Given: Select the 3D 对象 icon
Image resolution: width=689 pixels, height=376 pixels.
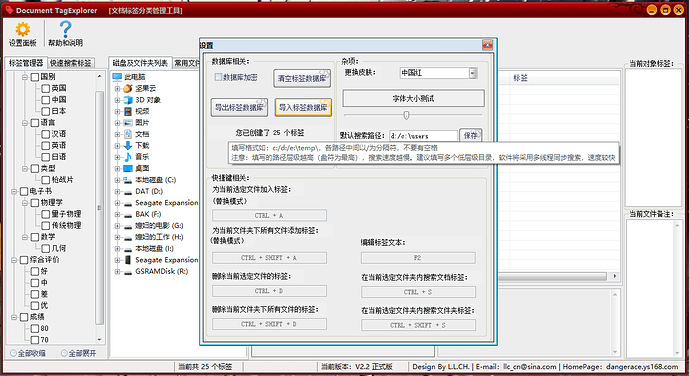Looking at the screenshot, I should (x=127, y=100).
